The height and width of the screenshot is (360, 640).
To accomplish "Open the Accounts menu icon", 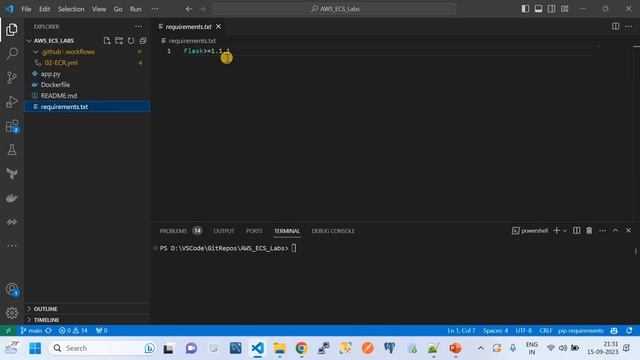I will pos(12,289).
